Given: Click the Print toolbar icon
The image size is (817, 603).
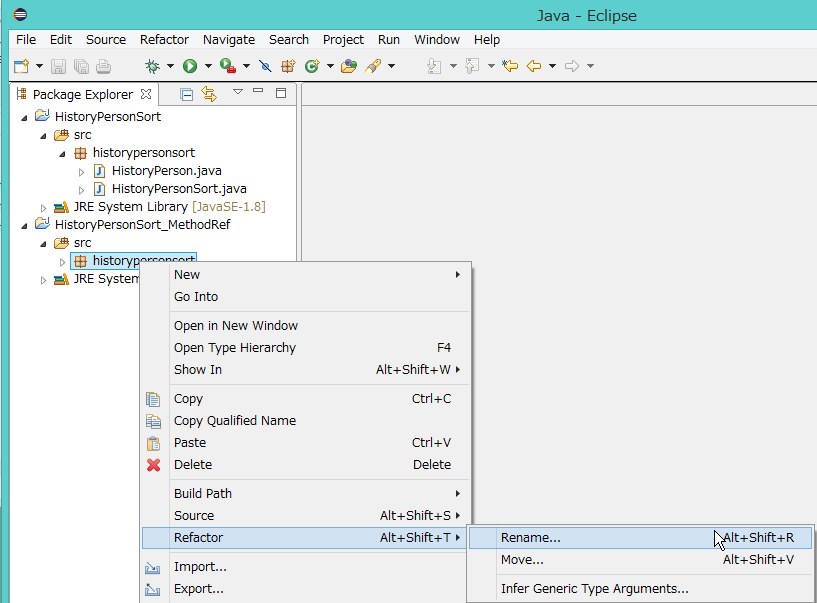Looking at the screenshot, I should (103, 66).
